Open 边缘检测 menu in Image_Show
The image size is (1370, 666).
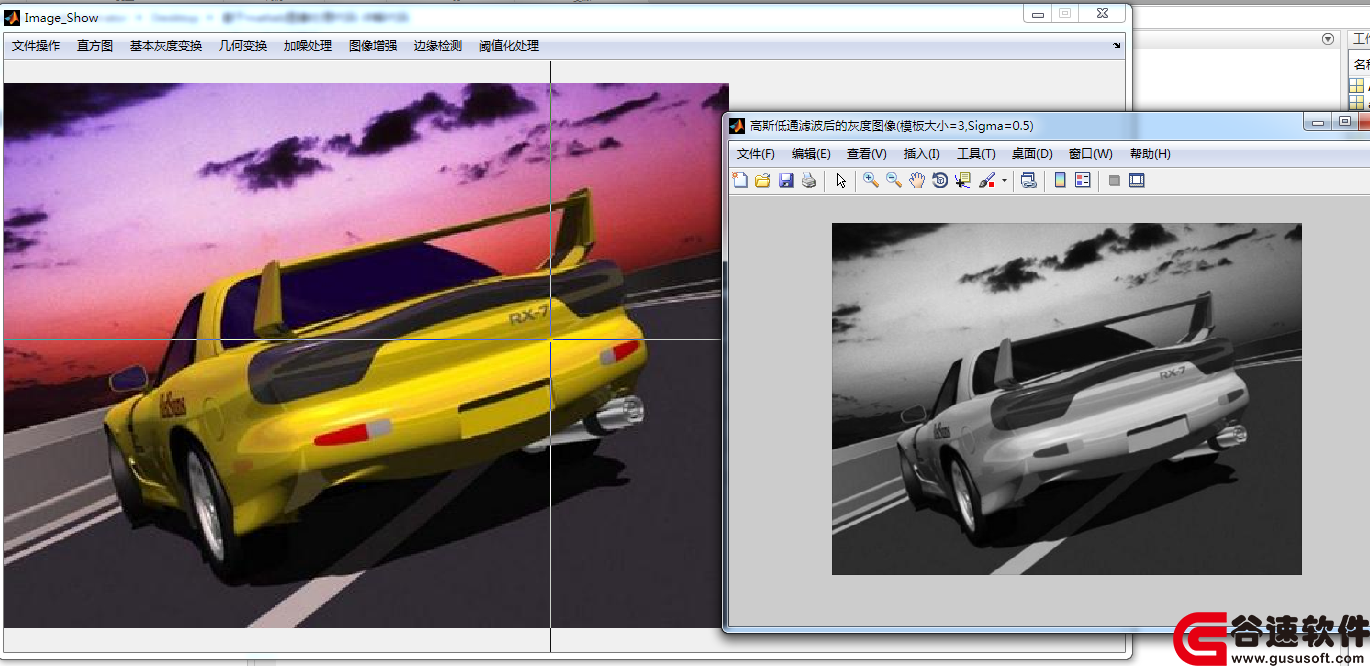[438, 46]
